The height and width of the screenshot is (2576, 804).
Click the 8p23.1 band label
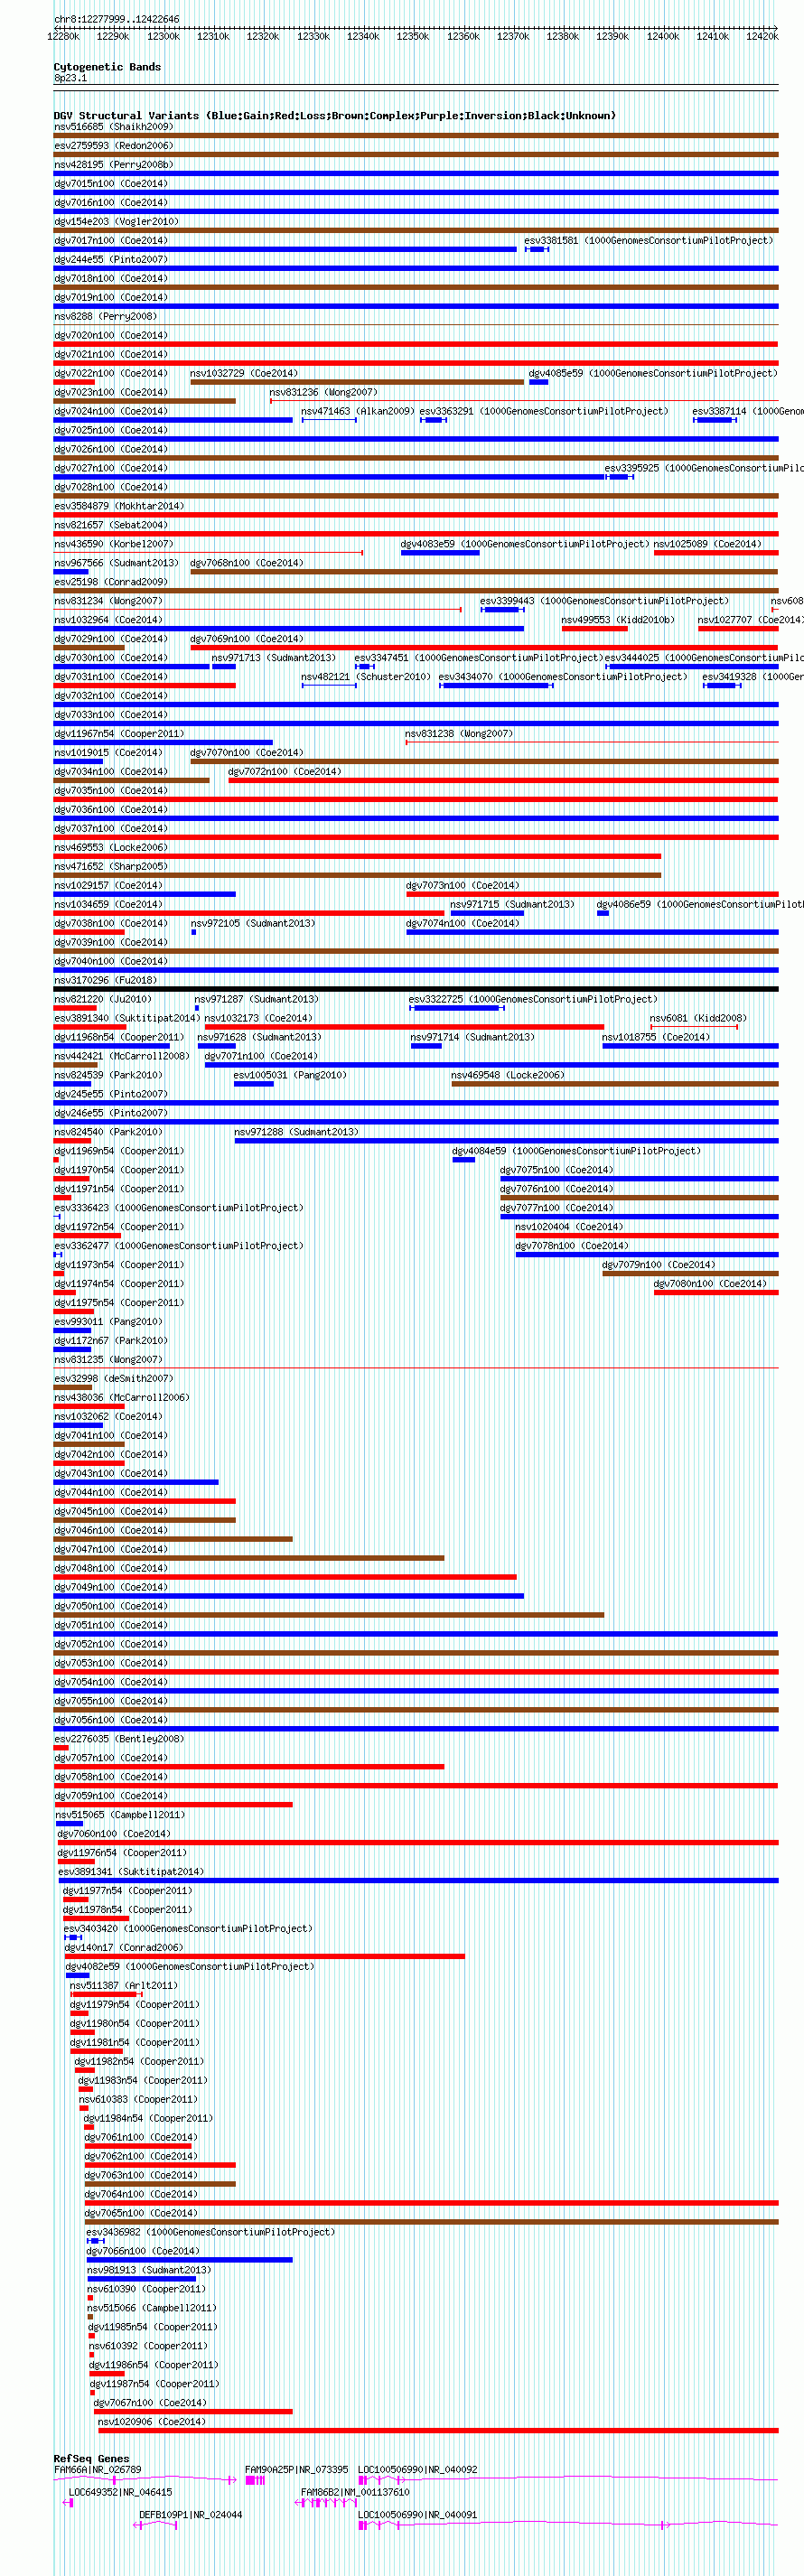70,77
